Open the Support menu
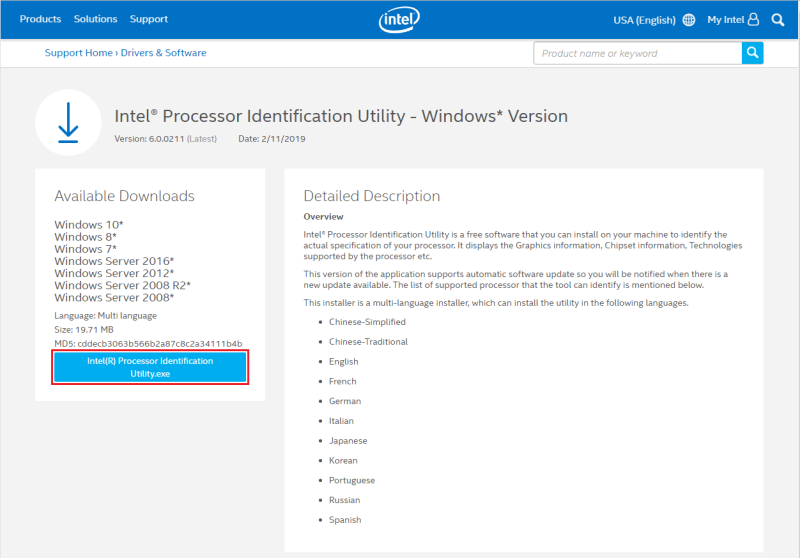The image size is (800, 558). [148, 19]
